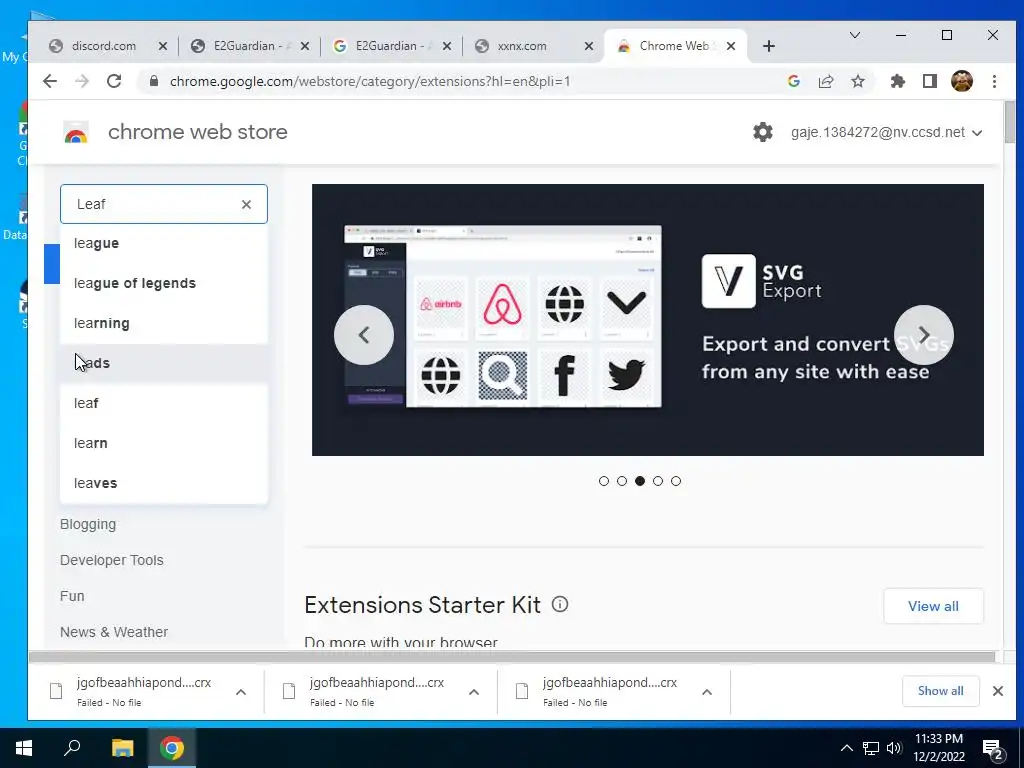Show hidden system tray icons

point(846,748)
